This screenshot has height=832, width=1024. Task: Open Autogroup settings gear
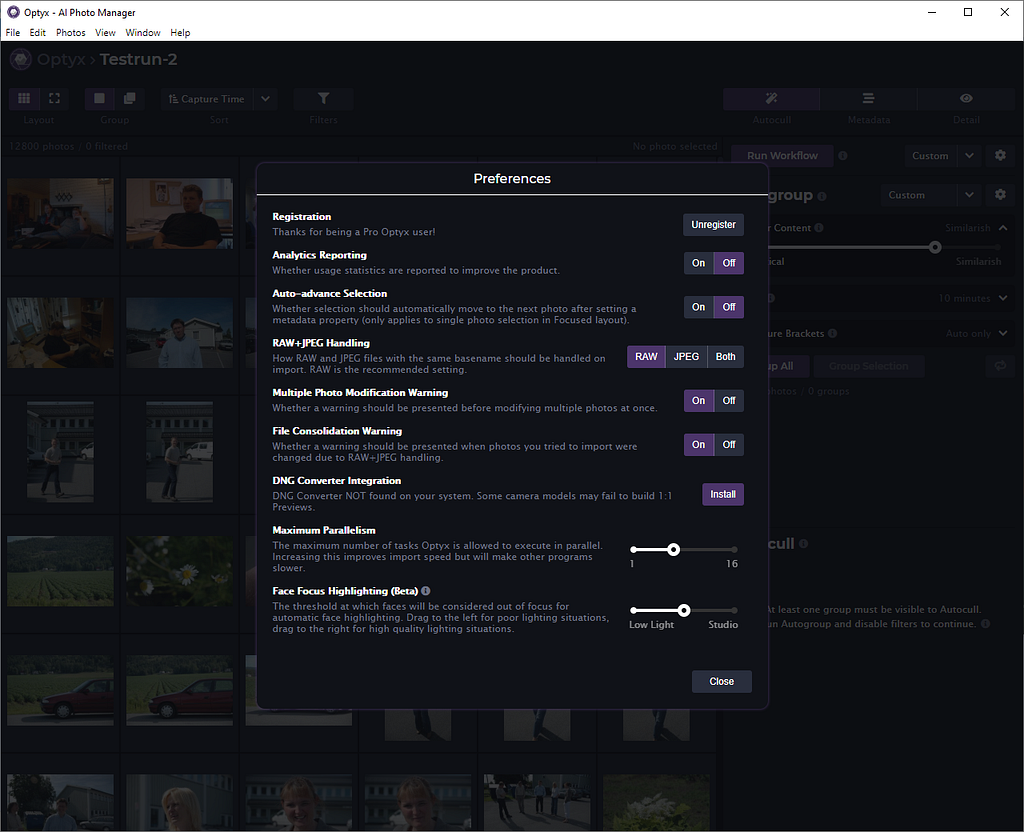click(1000, 195)
